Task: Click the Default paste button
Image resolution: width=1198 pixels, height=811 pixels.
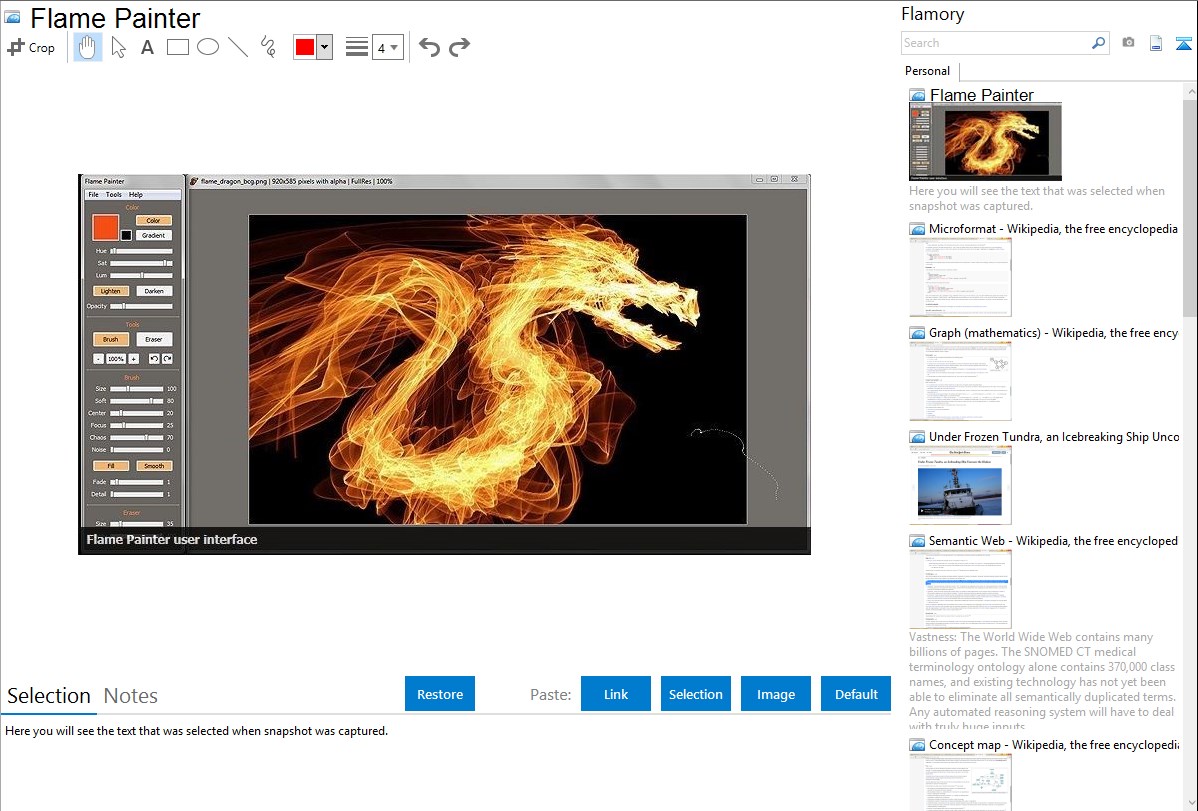Action: pyautogui.click(x=856, y=694)
